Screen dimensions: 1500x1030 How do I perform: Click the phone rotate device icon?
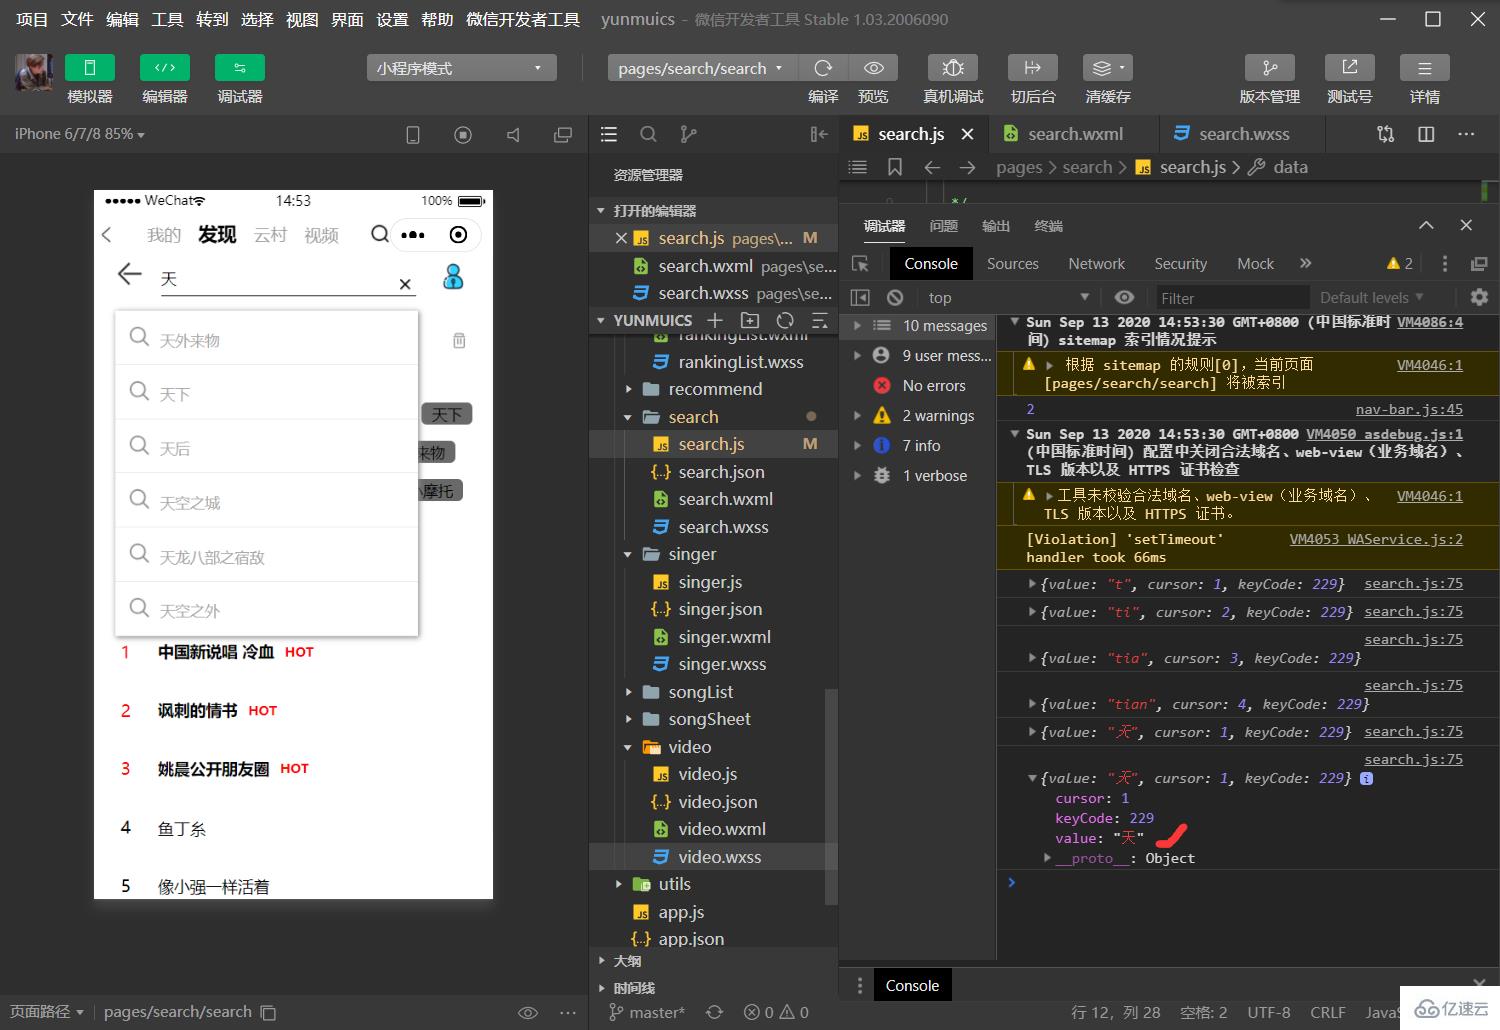coord(413,135)
